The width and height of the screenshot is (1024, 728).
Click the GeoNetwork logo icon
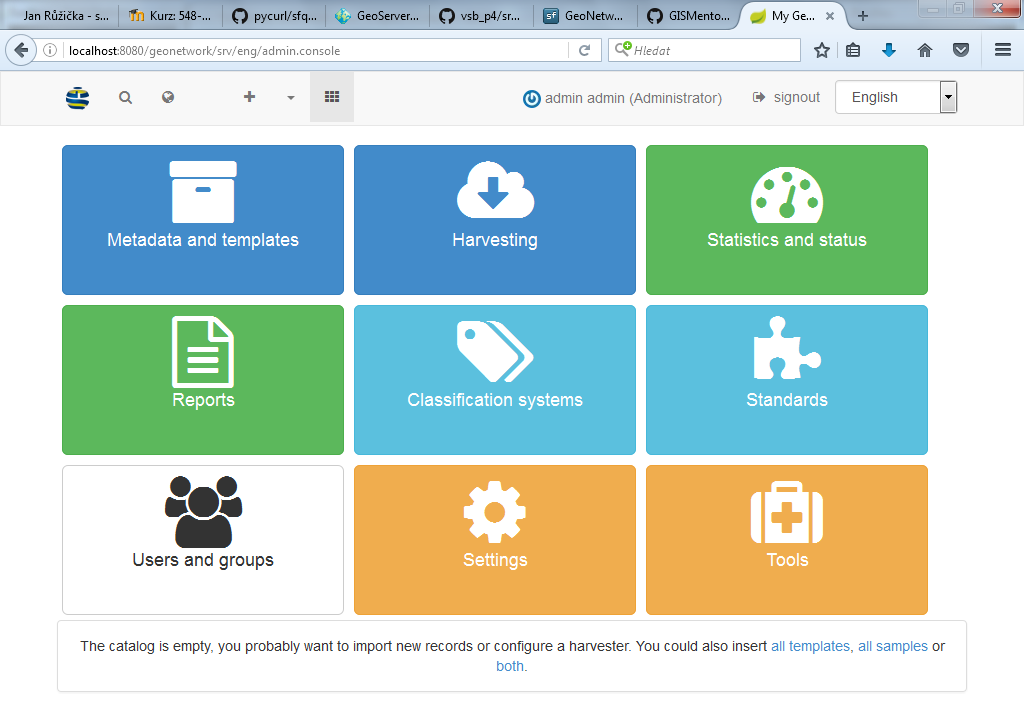tap(78, 97)
